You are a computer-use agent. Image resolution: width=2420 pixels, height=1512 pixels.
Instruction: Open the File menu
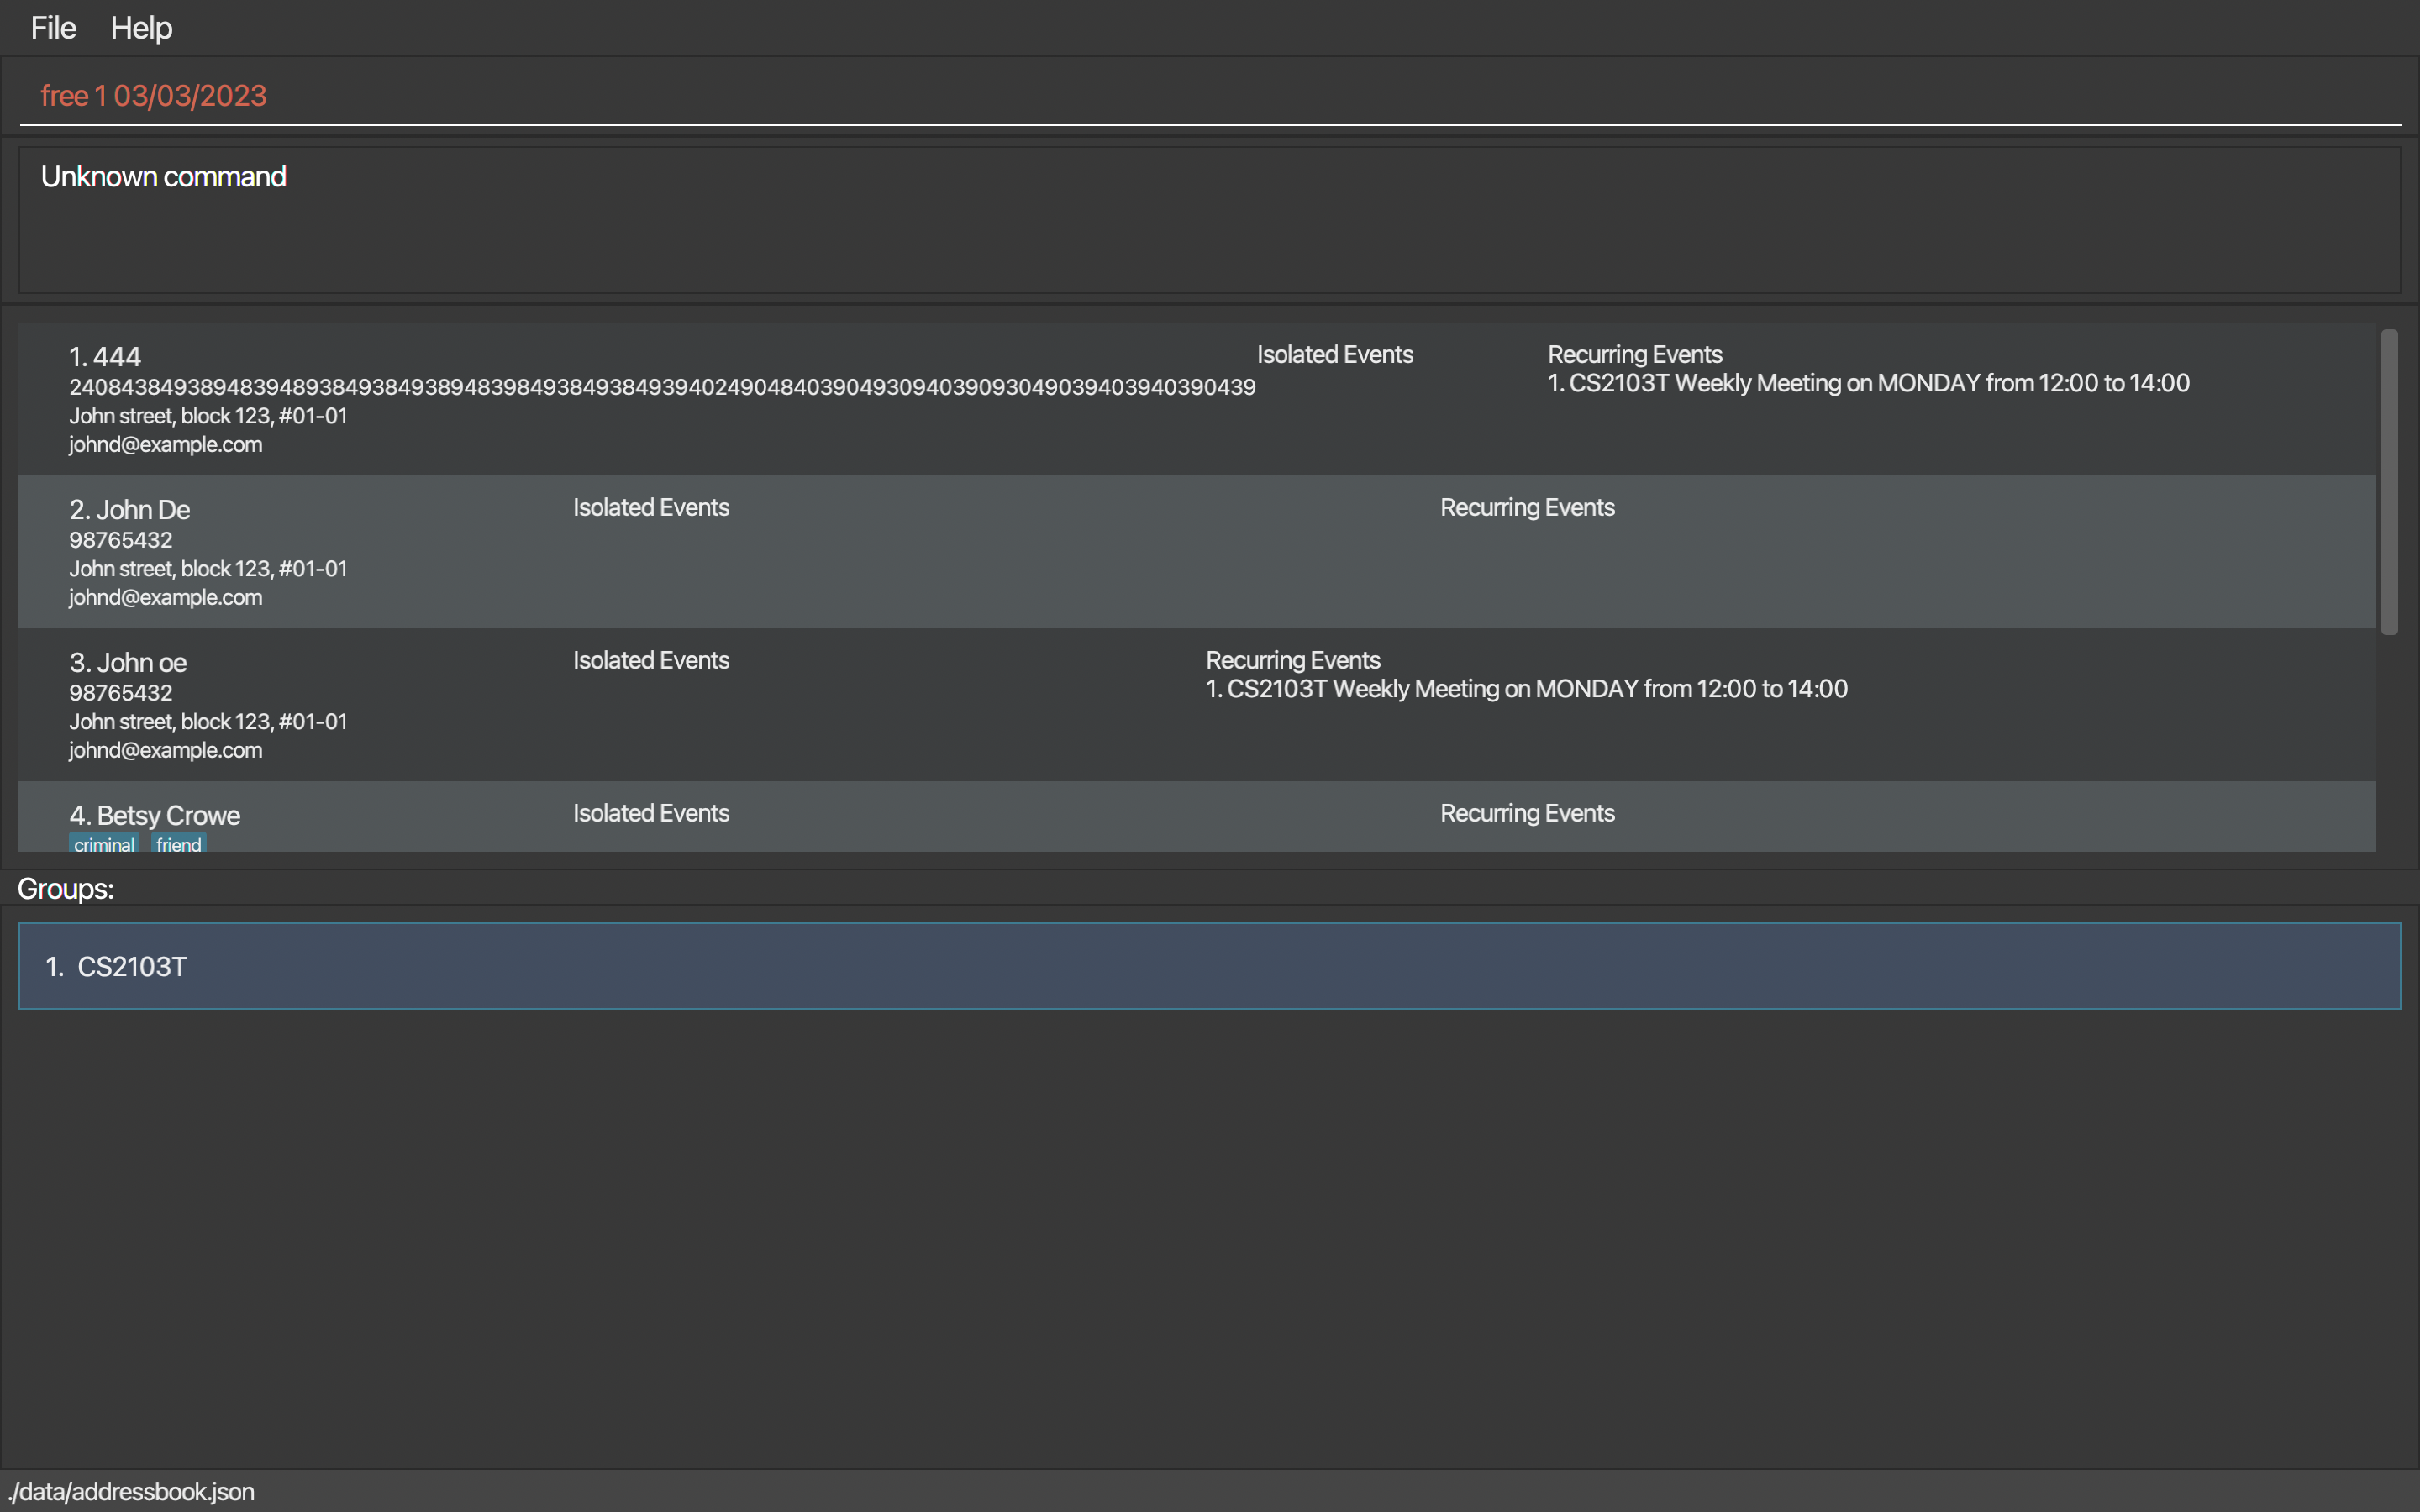[x=53, y=28]
